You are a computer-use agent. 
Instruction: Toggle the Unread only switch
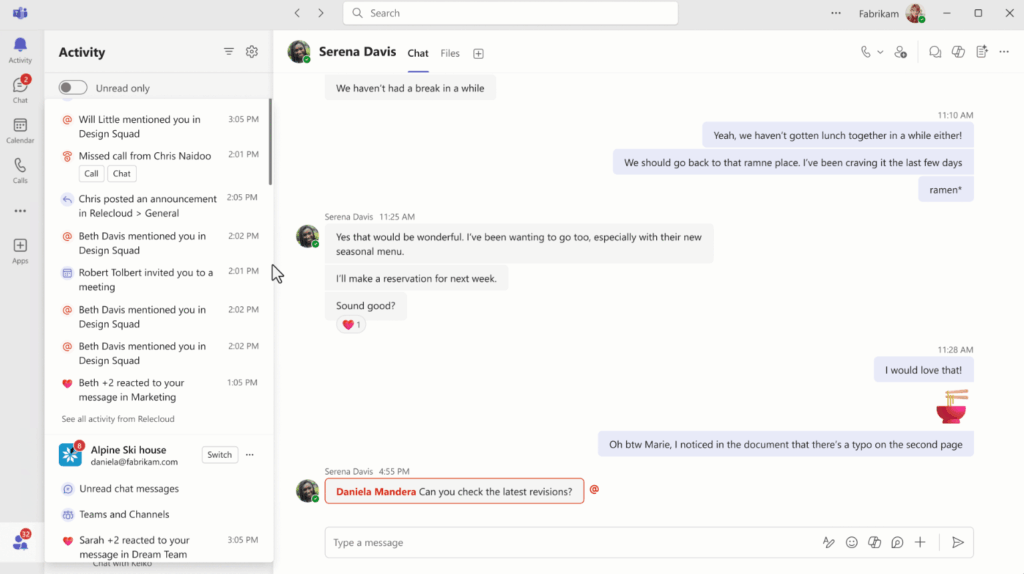pyautogui.click(x=73, y=88)
